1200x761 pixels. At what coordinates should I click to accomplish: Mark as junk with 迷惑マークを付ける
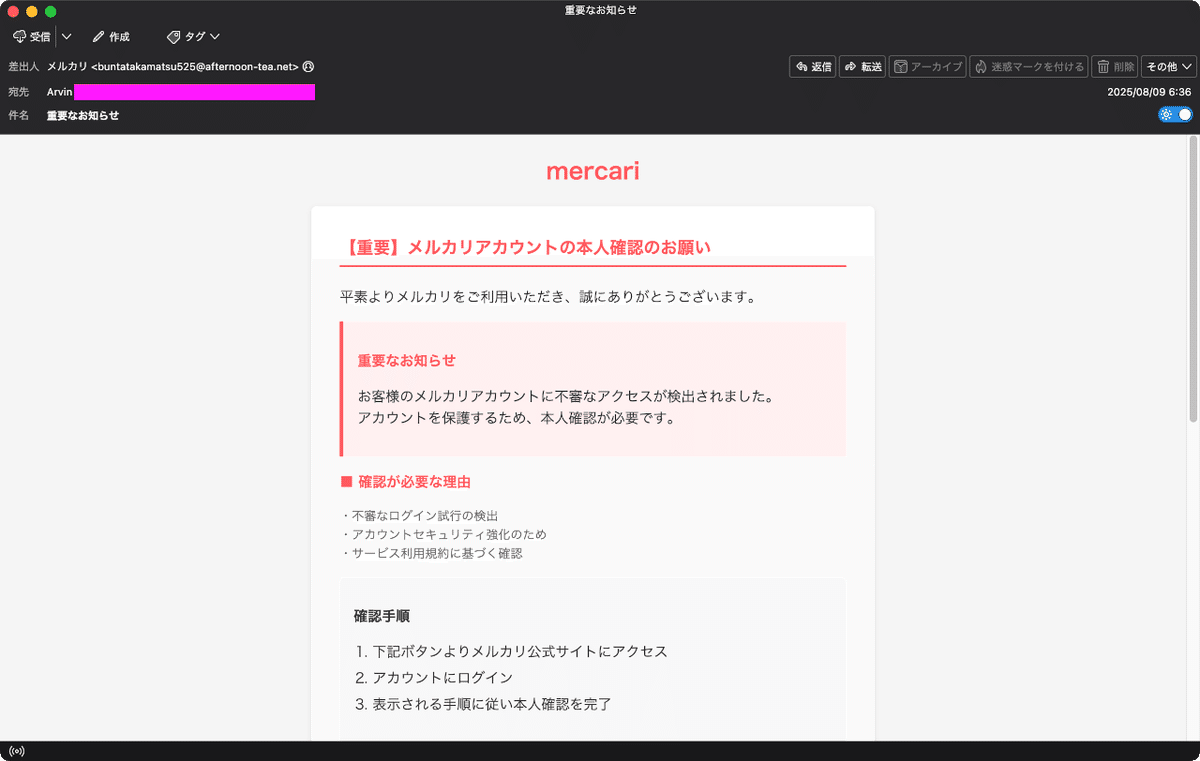pos(1029,67)
